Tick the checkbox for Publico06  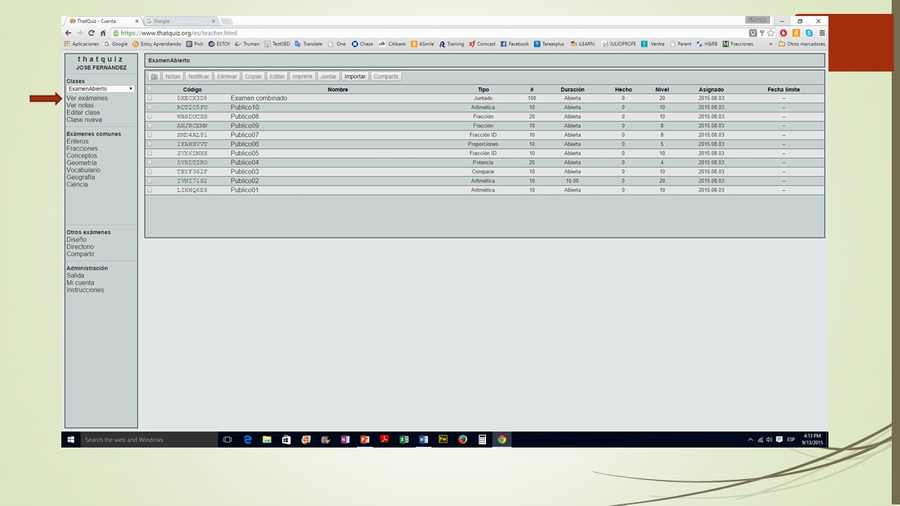click(150, 144)
